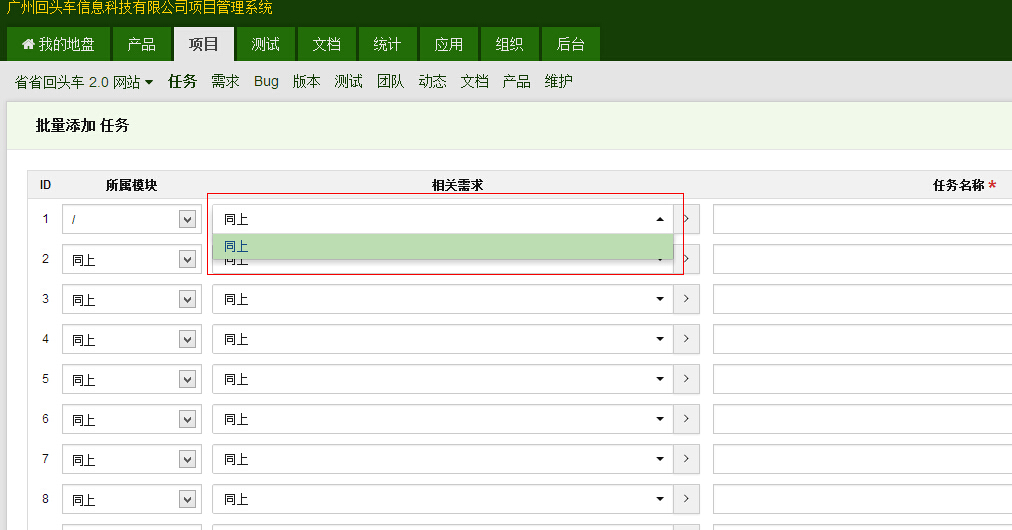Focus the 任务名称 field in row 6
1012x530 pixels.
point(862,420)
